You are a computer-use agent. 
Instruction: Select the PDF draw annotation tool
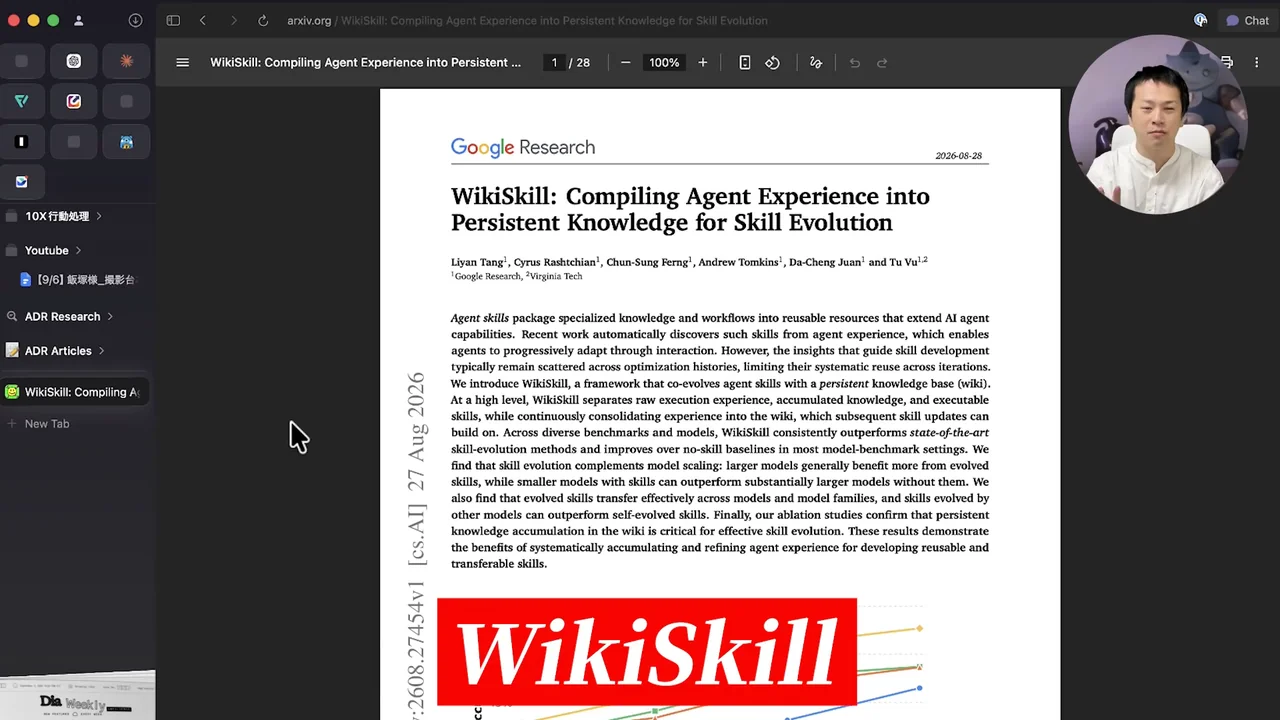coord(816,62)
